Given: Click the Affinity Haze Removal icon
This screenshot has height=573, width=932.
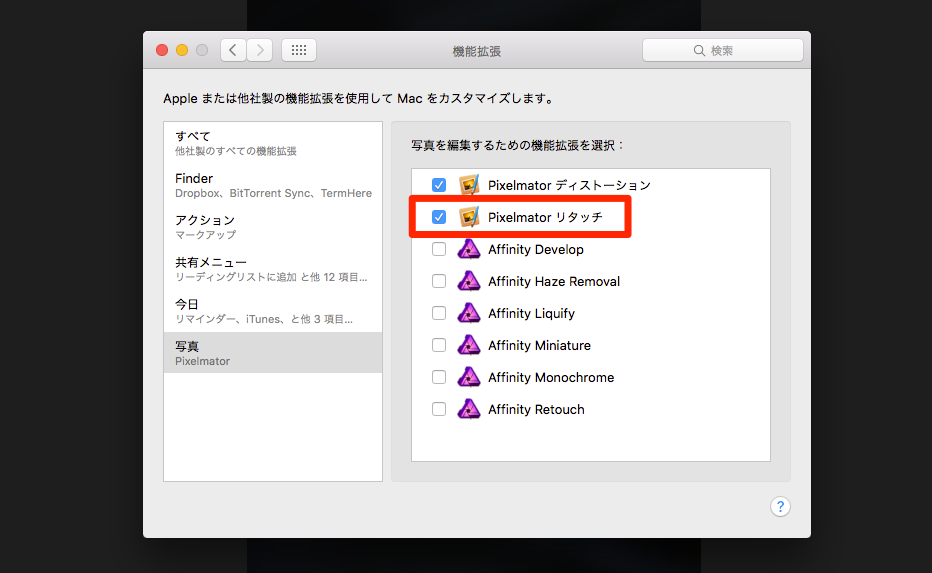Looking at the screenshot, I should (x=469, y=281).
